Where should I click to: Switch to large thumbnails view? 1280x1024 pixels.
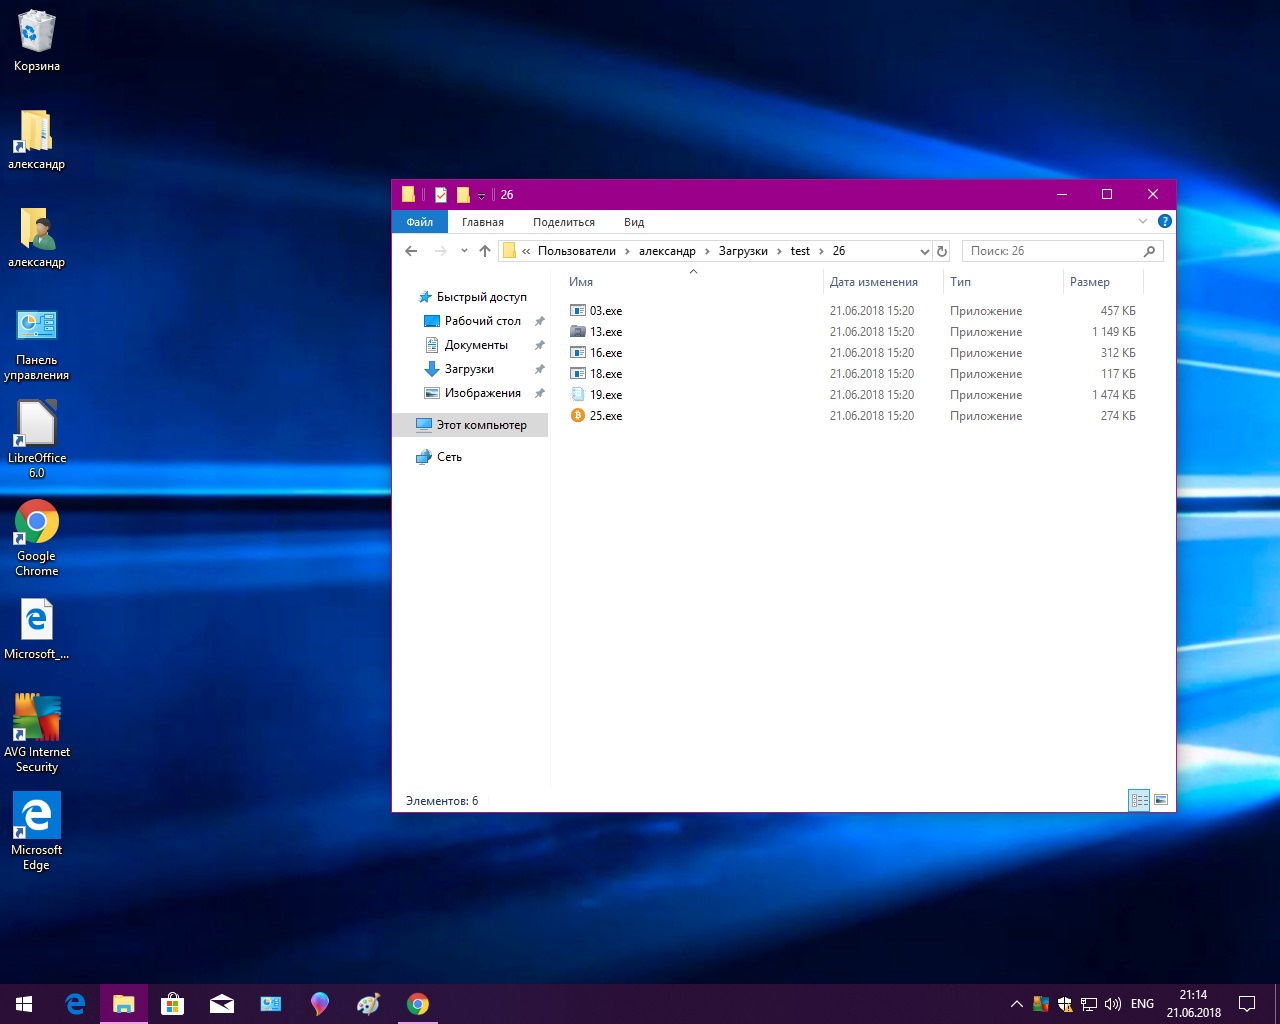tap(1161, 800)
